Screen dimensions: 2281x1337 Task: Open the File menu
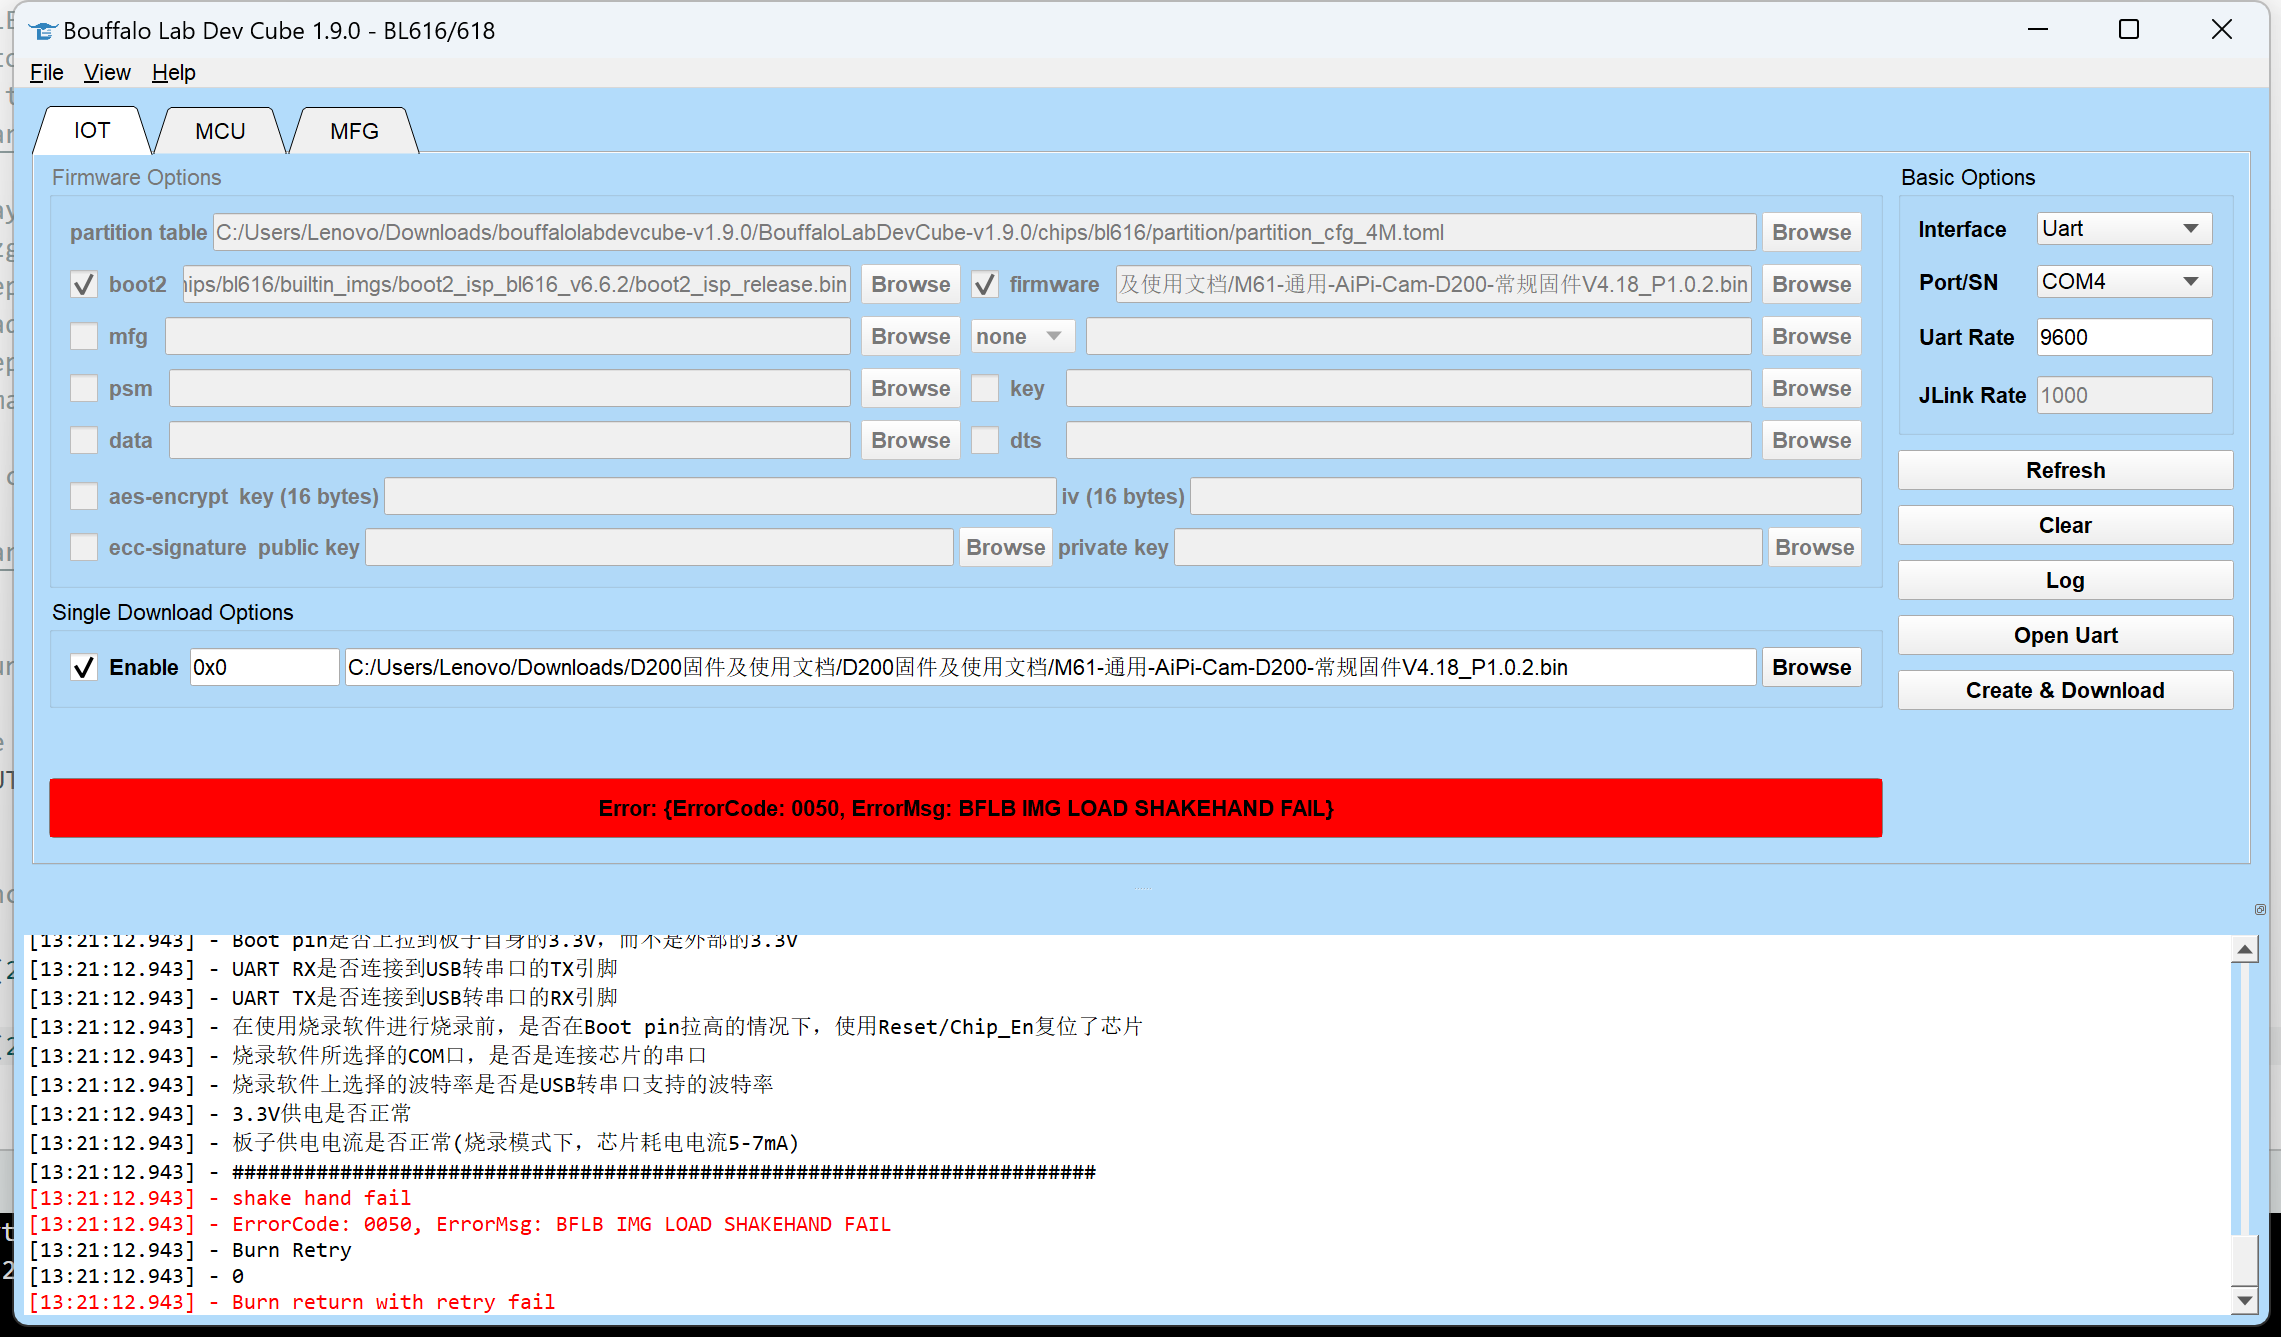(46, 73)
